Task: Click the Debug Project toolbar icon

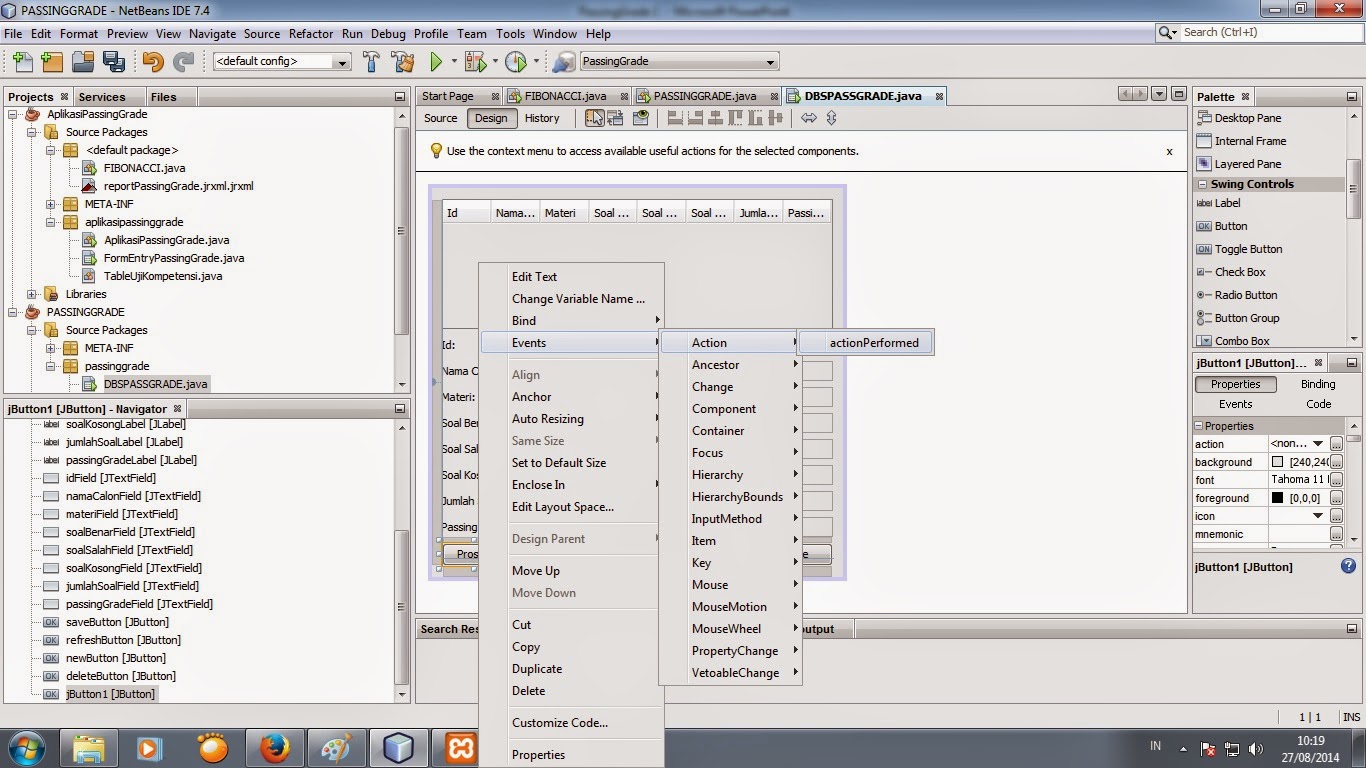Action: tap(475, 61)
